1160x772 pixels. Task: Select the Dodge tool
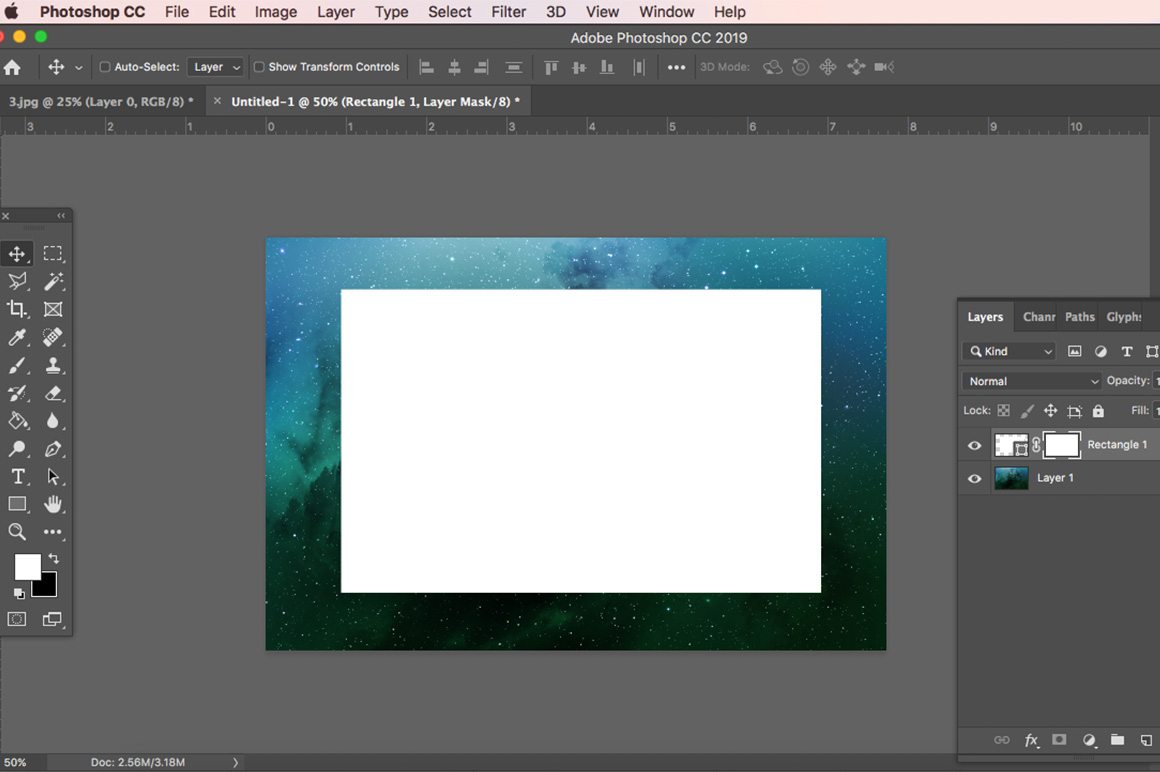click(17, 449)
